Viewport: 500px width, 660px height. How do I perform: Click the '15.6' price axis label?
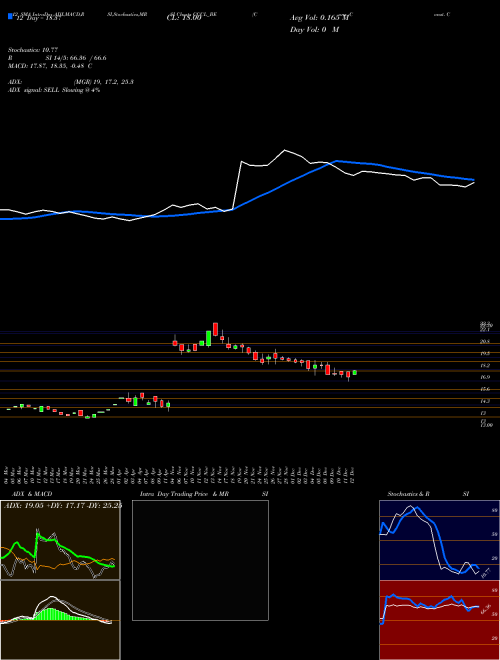coord(485,389)
